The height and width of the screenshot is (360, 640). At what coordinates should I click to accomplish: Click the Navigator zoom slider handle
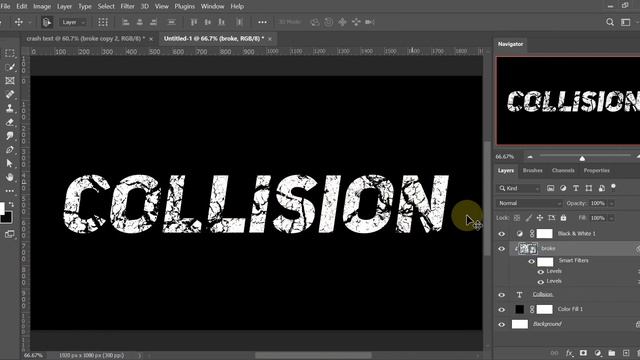[x=582, y=158]
